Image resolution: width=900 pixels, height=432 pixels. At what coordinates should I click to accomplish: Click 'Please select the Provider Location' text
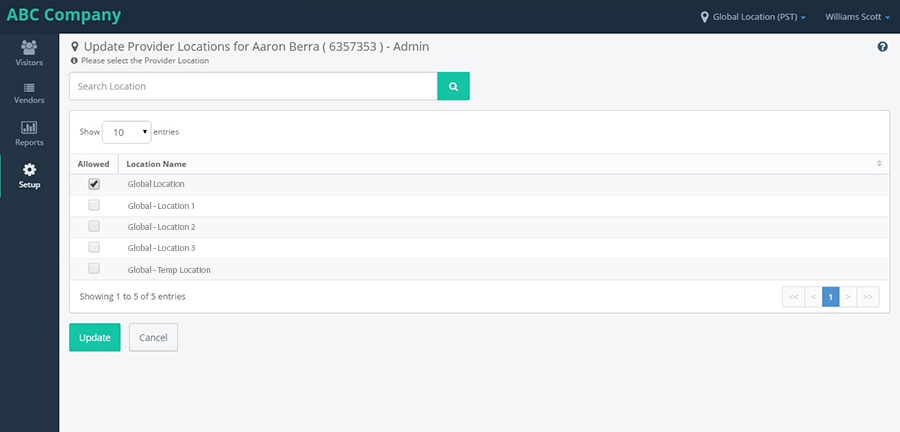[145, 60]
